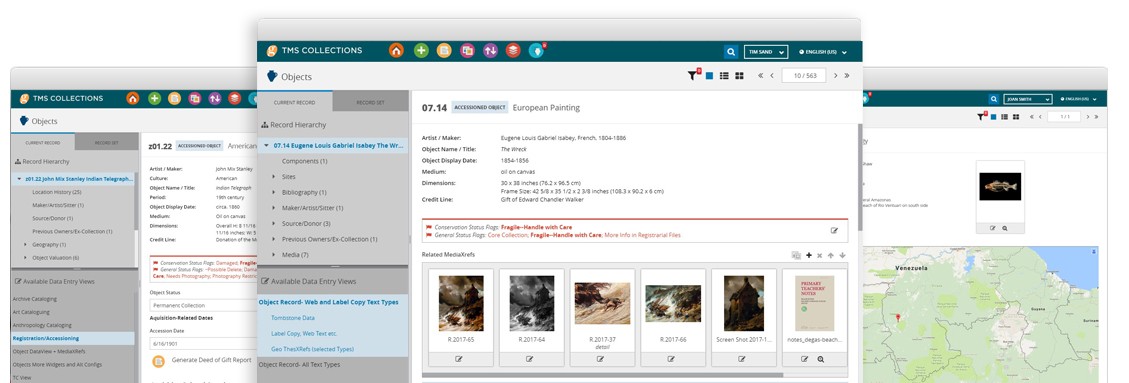Image resolution: width=1129 pixels, height=383 pixels.
Task: Expand Geography (1) in left window
Action: (x=25, y=245)
